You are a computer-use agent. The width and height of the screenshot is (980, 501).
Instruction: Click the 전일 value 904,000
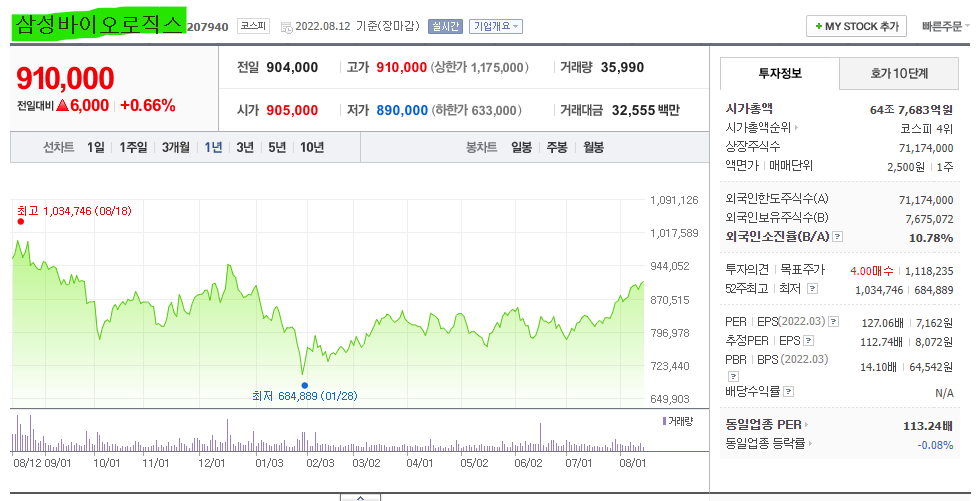(x=292, y=67)
